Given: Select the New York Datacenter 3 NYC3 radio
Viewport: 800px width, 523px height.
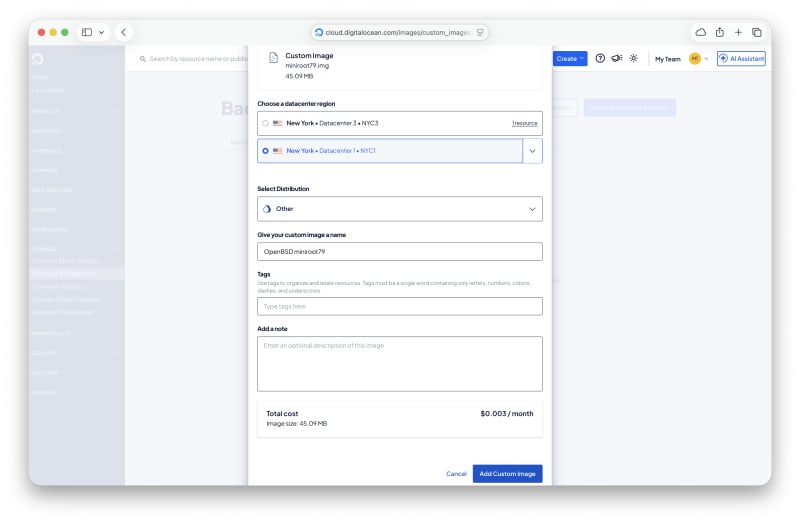Looking at the screenshot, I should tap(265, 123).
